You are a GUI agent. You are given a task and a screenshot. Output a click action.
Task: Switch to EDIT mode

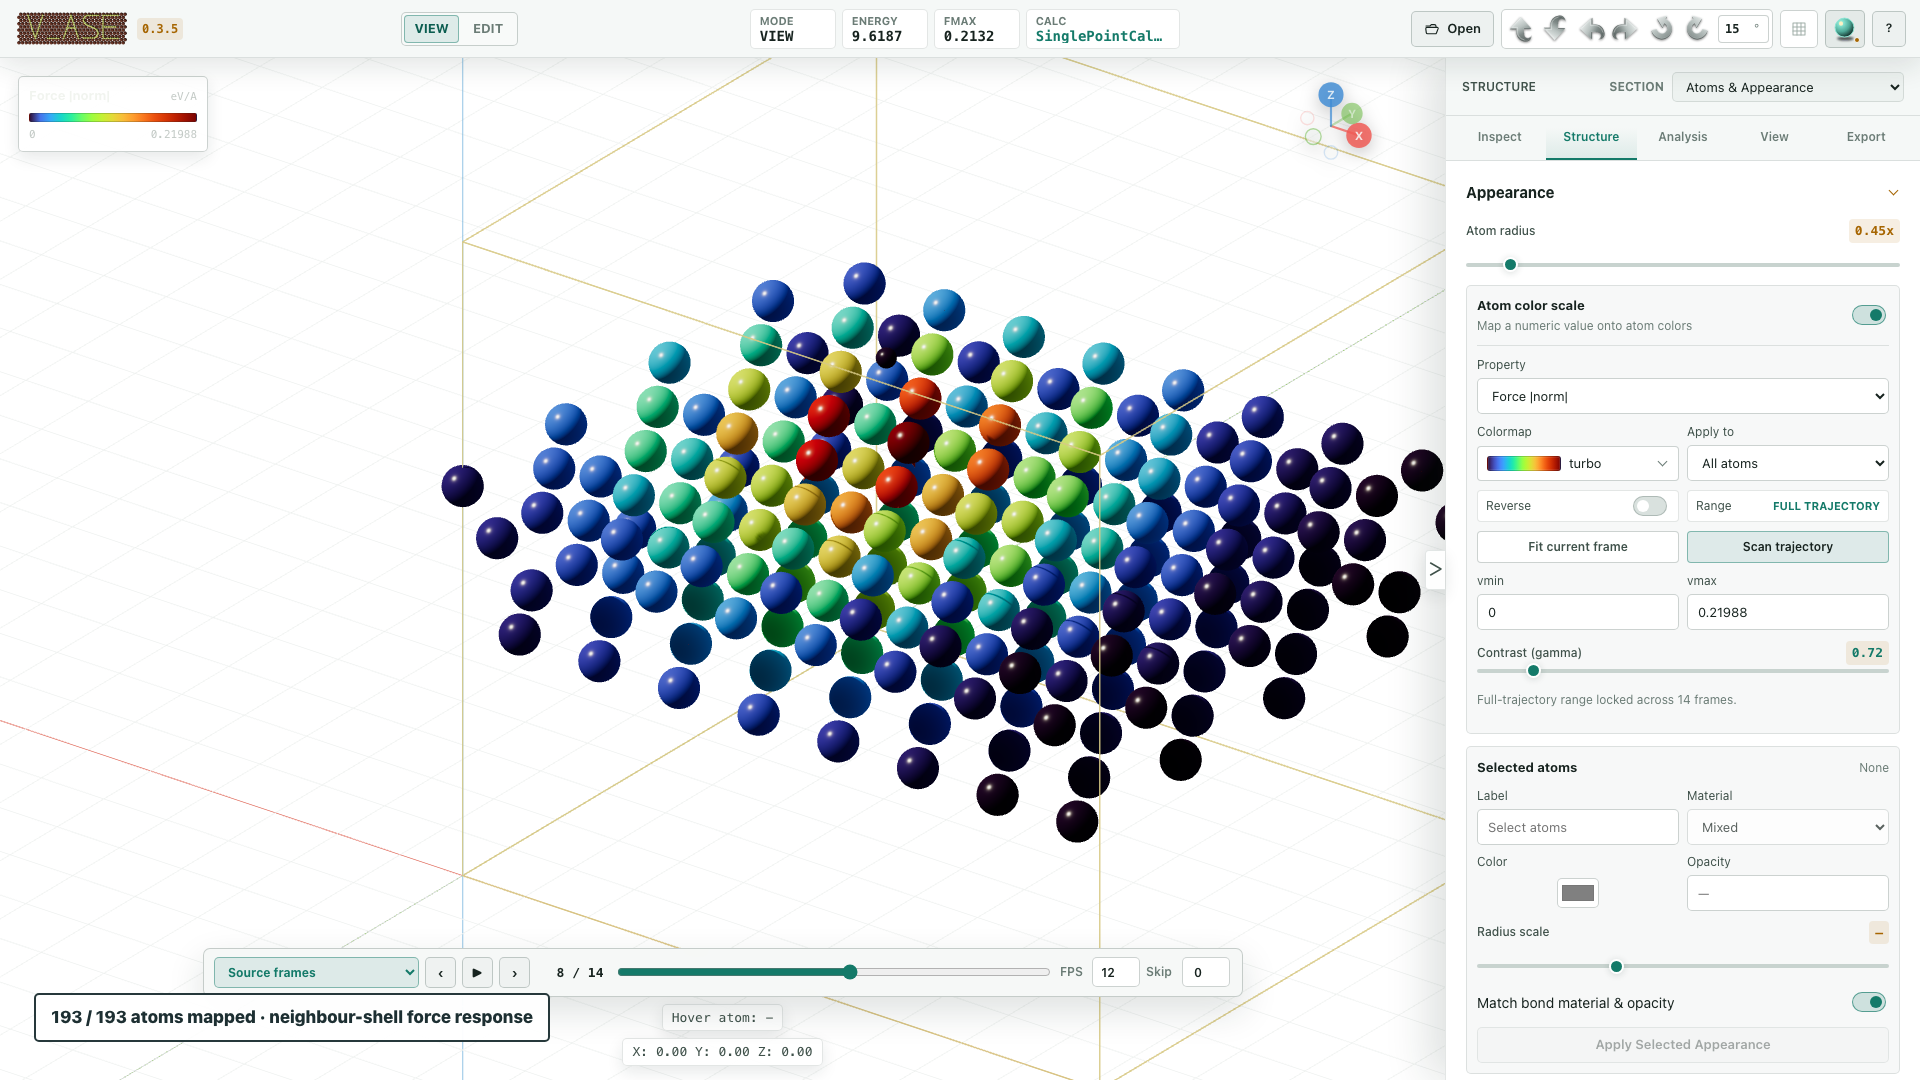488,29
